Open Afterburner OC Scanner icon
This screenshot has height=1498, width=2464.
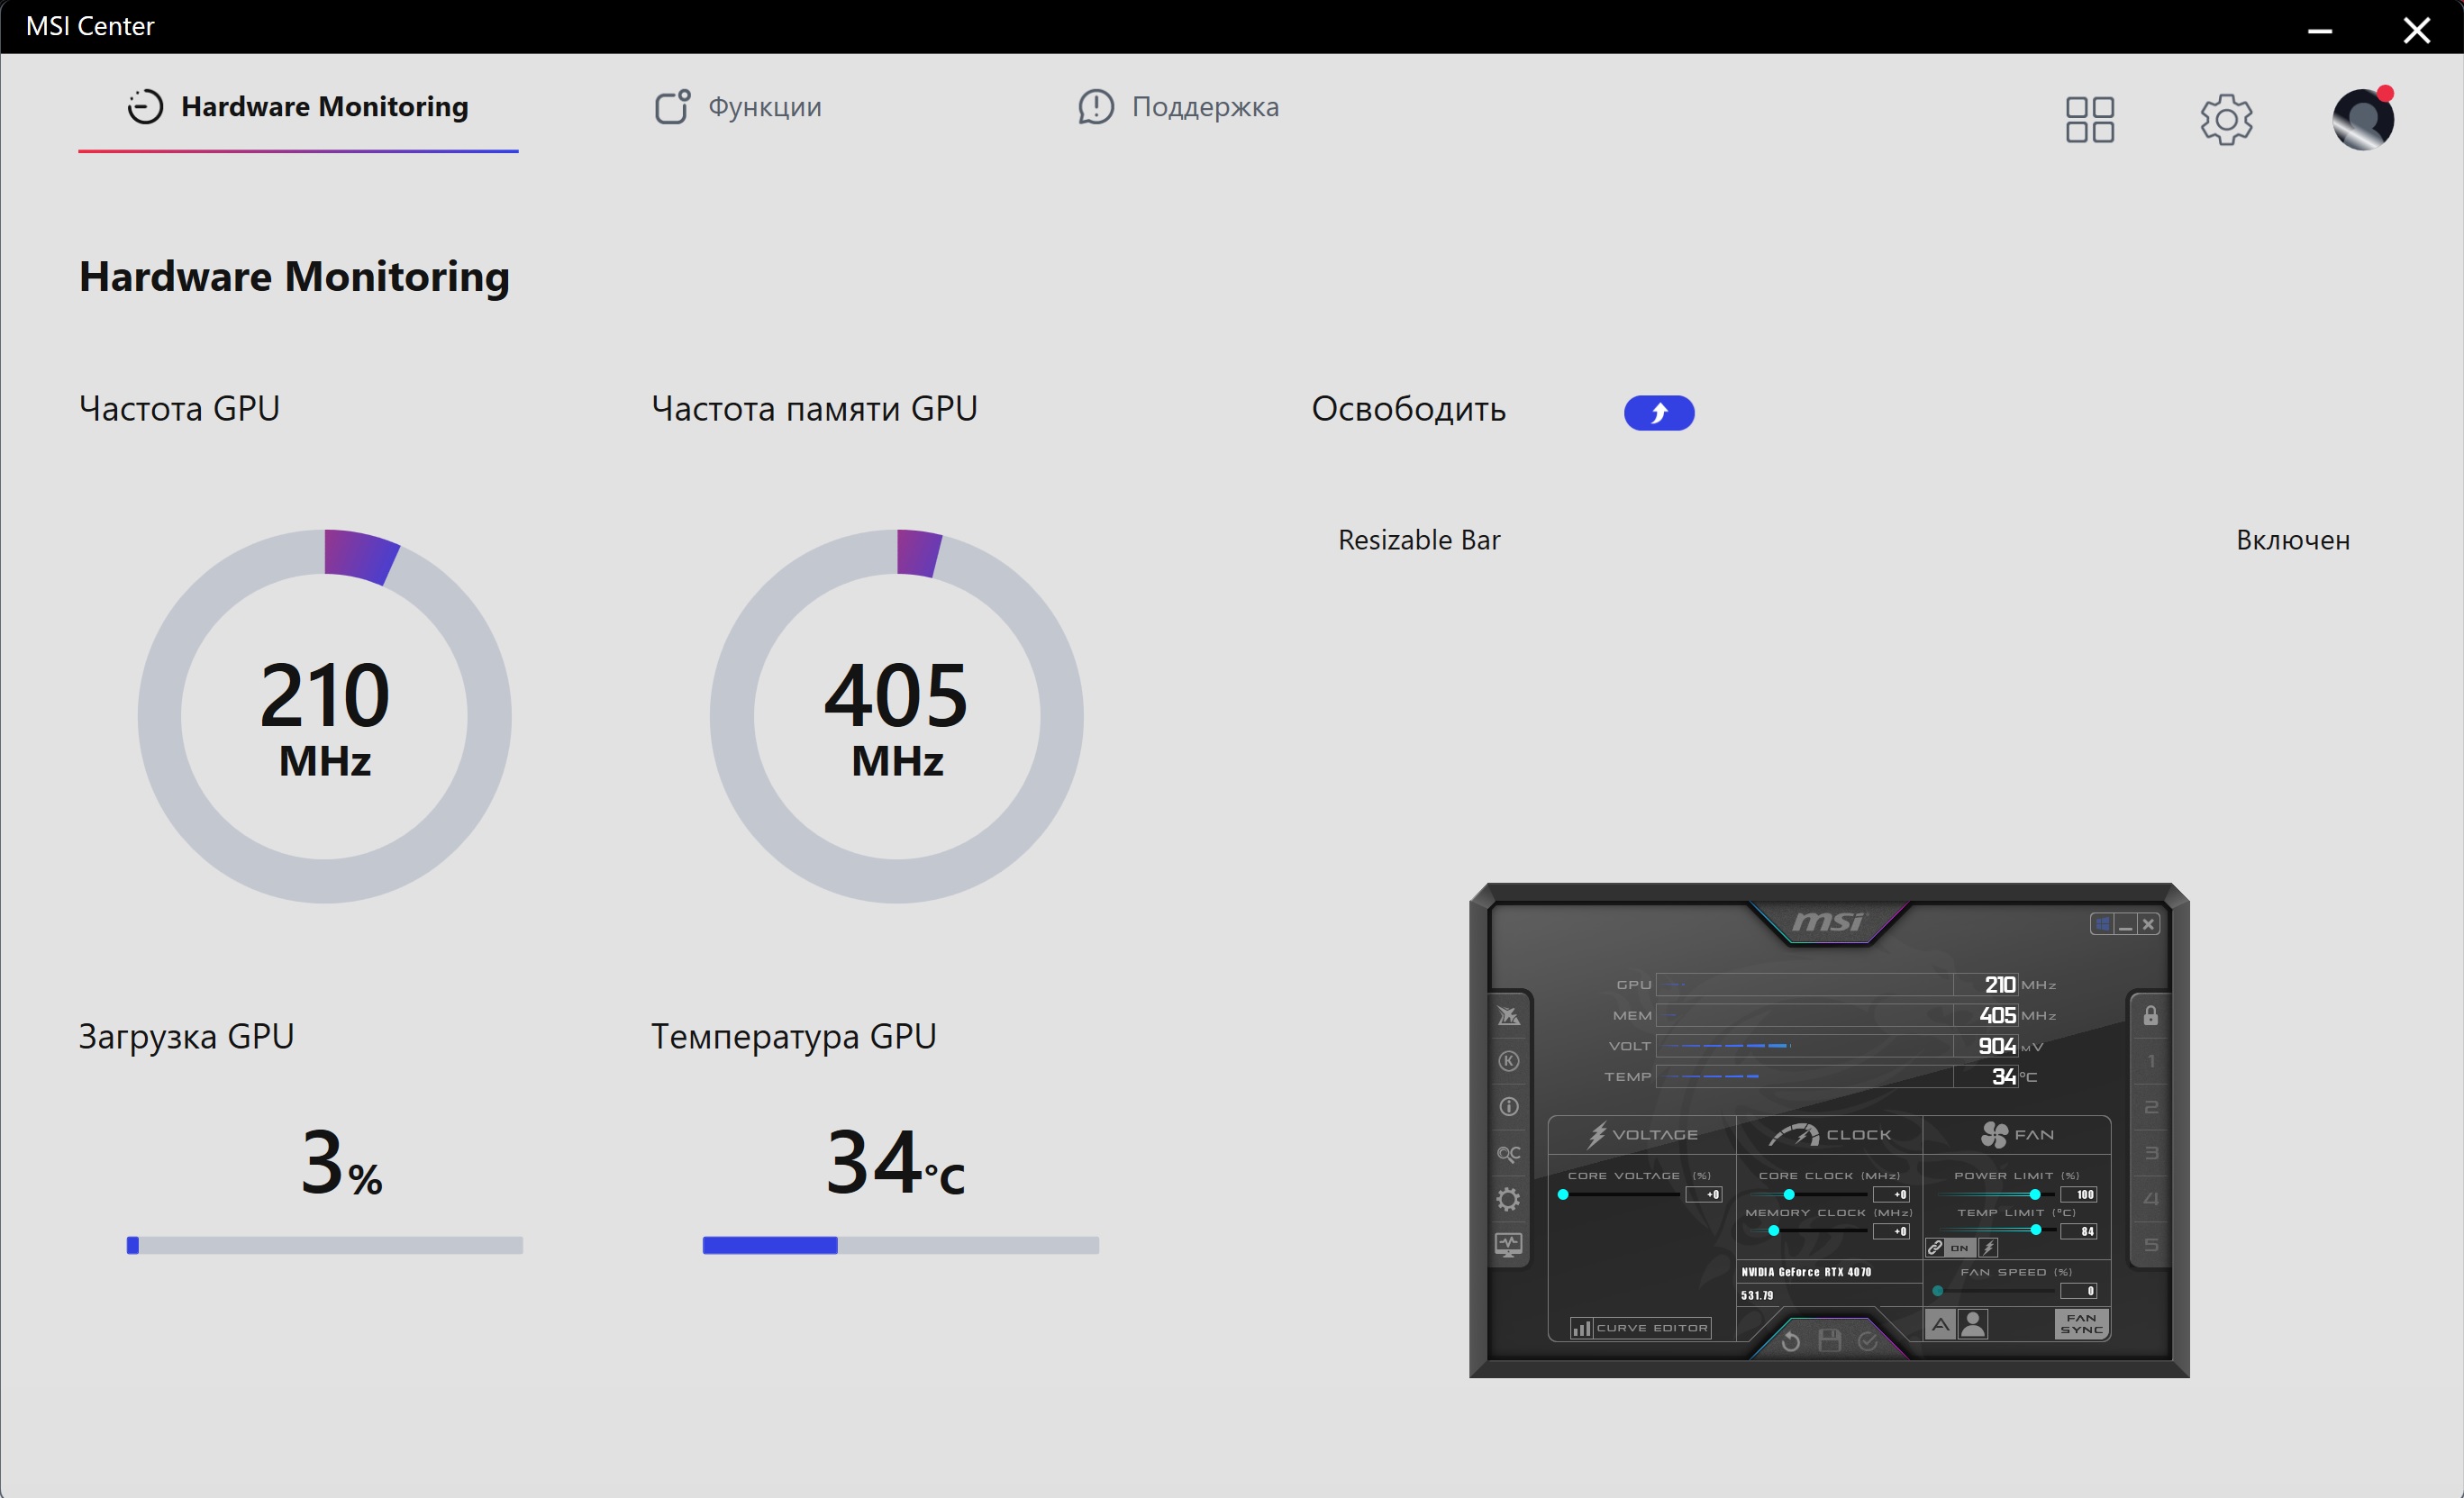pos(1508,1153)
